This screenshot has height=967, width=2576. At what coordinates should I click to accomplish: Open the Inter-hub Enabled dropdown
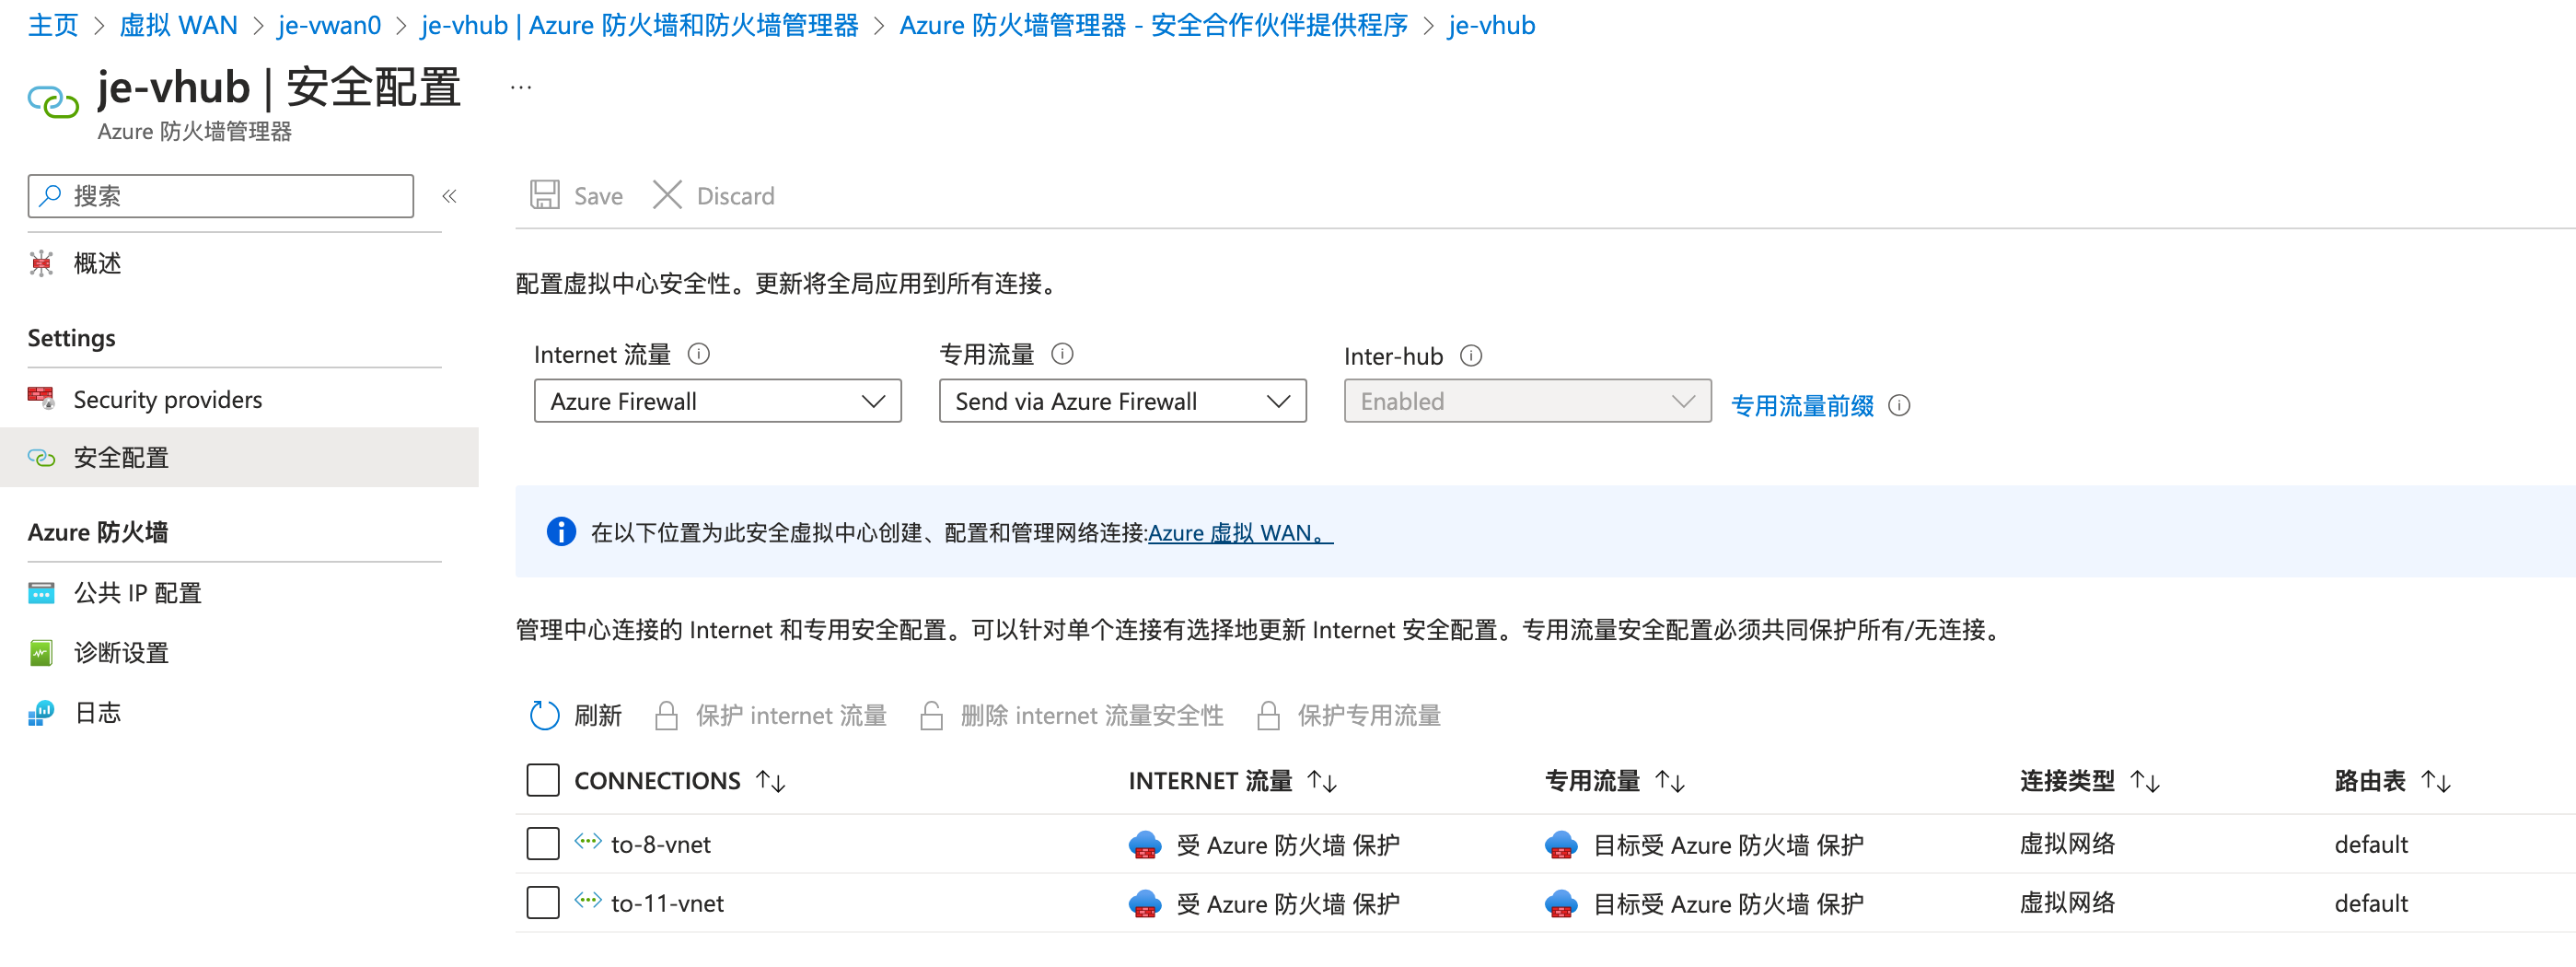coord(1528,401)
